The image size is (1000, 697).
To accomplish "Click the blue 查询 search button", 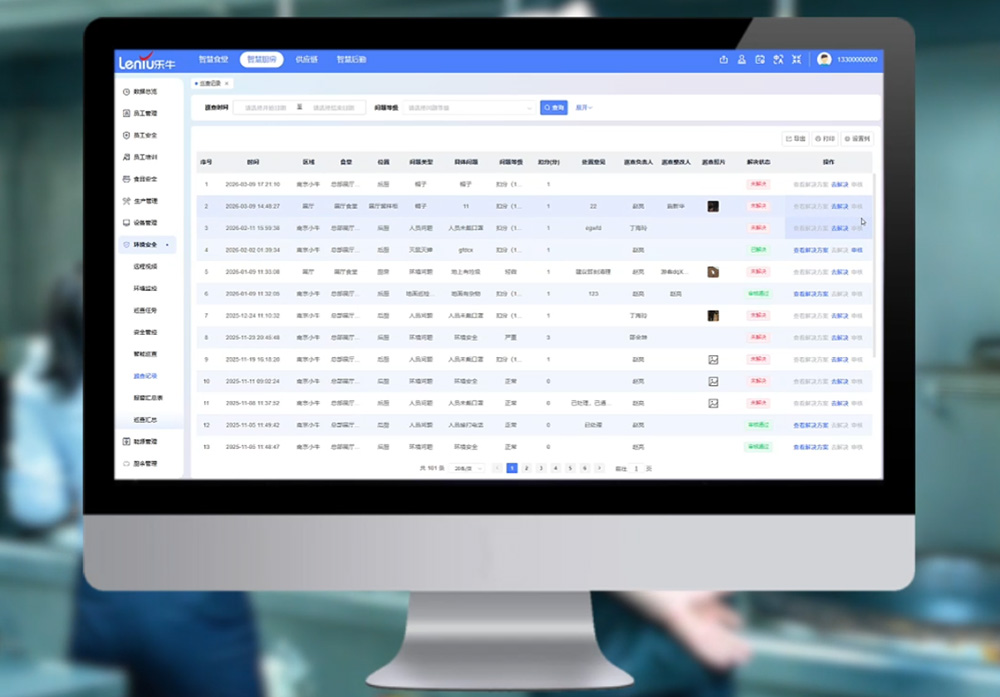I will 554,107.
